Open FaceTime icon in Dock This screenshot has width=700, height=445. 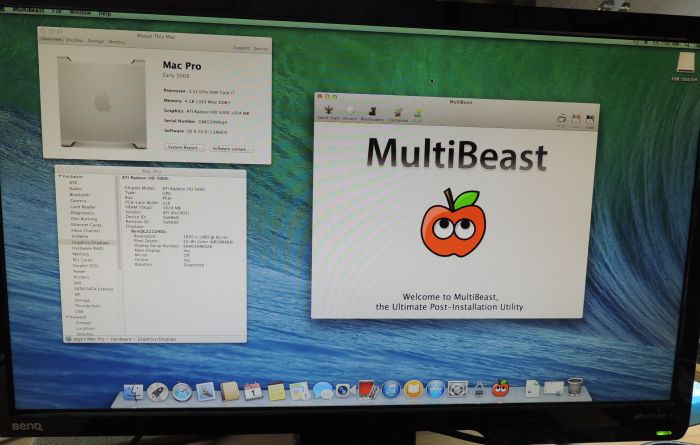click(345, 390)
